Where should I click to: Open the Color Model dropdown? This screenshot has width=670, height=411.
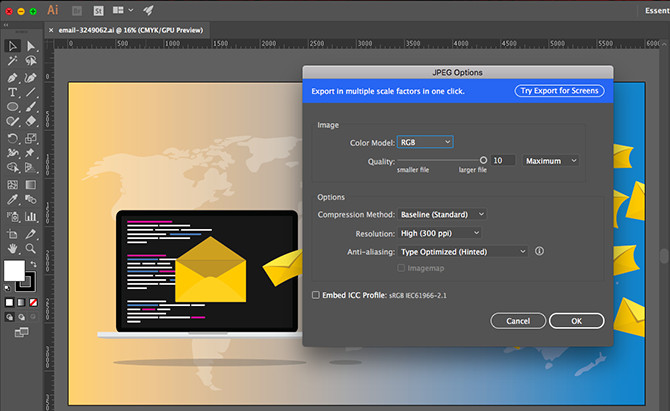pos(425,142)
